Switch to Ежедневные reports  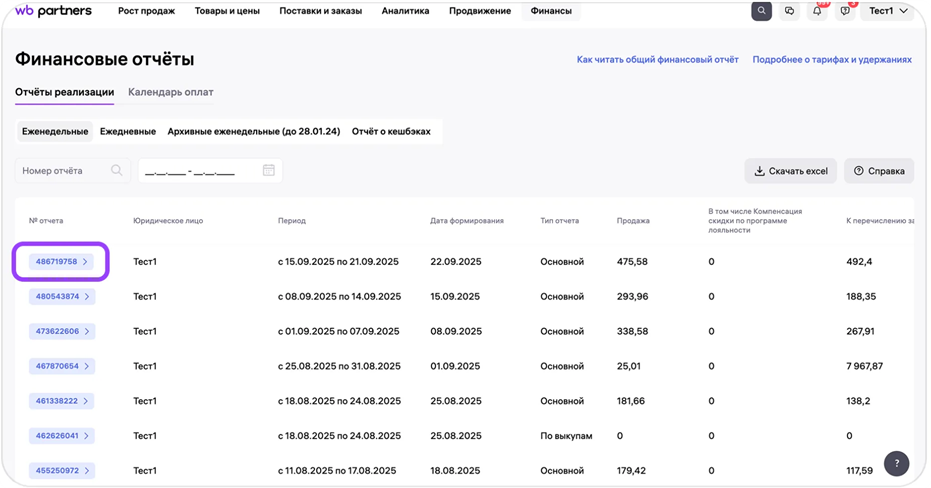click(x=127, y=131)
